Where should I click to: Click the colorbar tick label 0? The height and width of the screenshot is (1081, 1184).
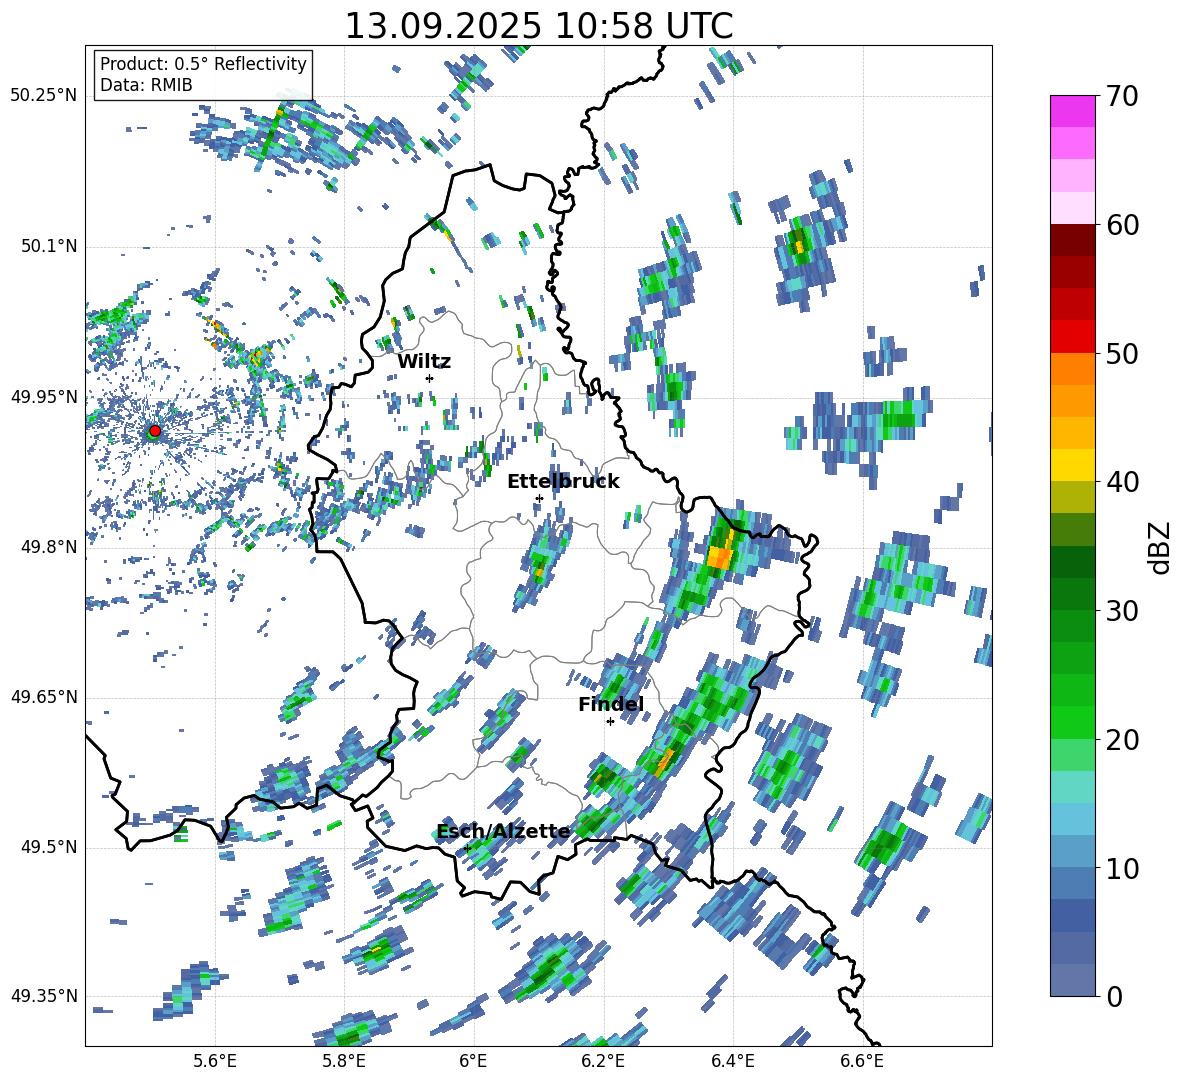pos(1114,996)
